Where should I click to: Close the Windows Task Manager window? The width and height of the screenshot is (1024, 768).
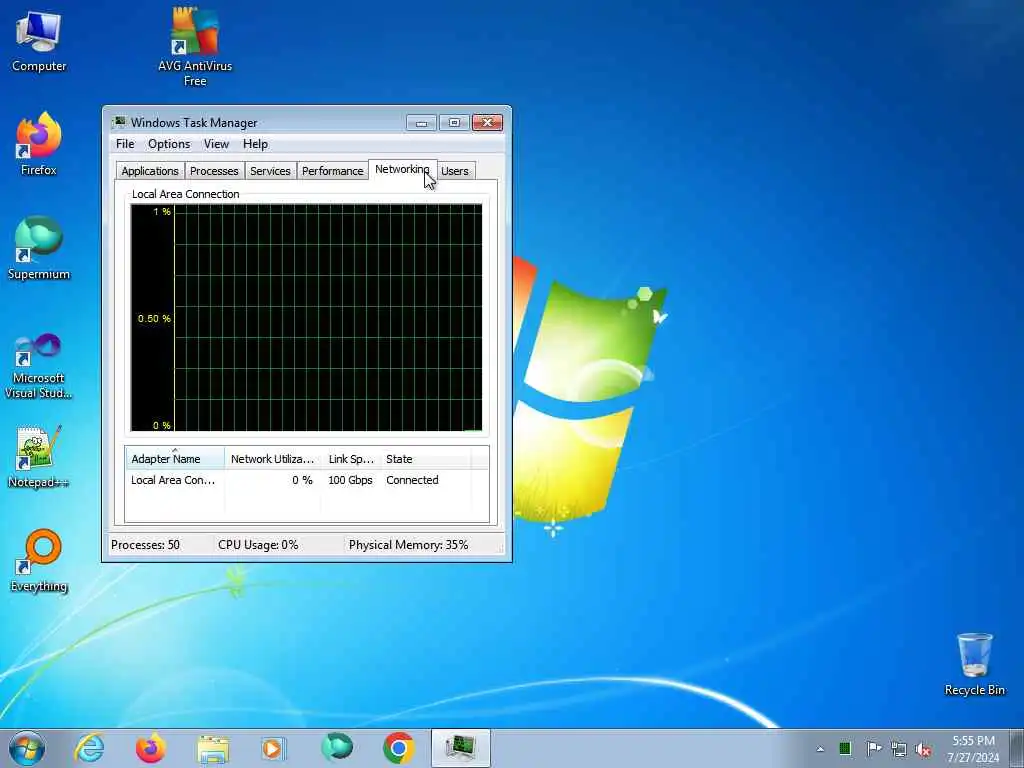click(487, 123)
